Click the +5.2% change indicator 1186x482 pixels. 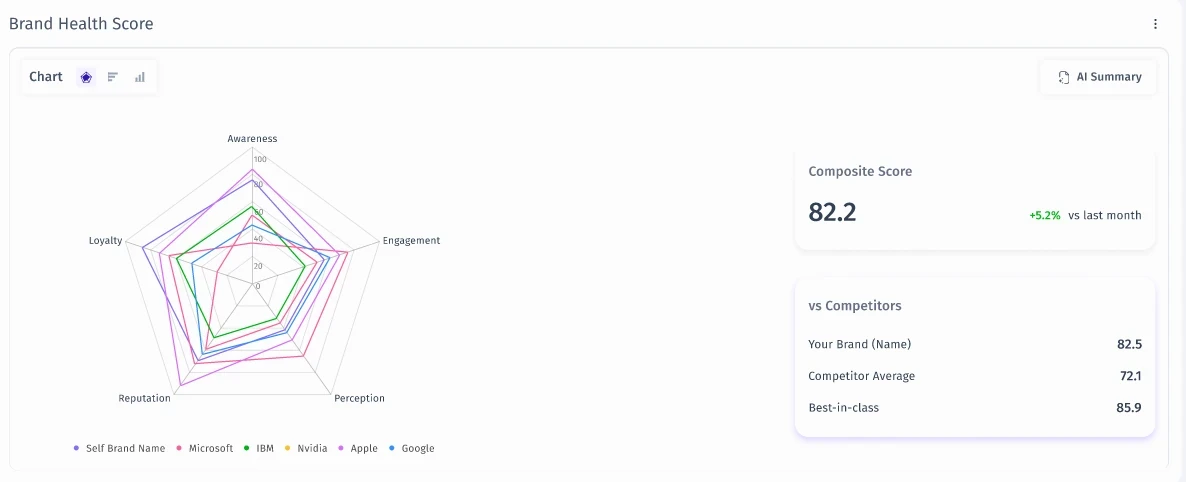(x=1045, y=216)
